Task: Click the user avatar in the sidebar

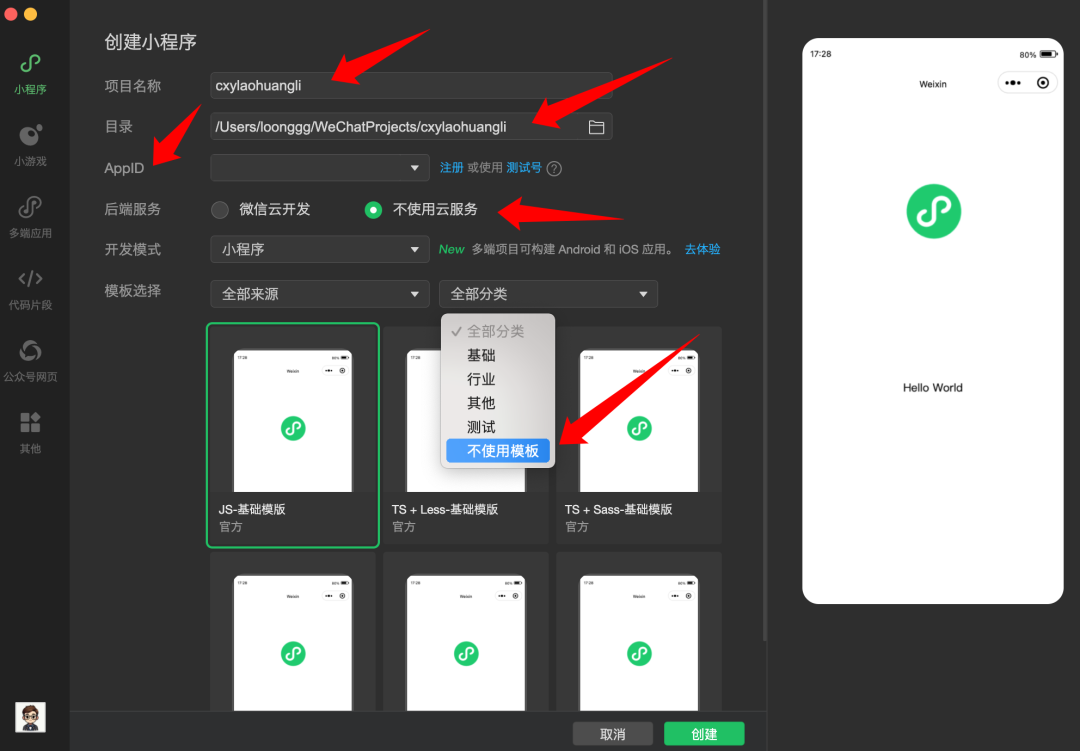Action: (30, 717)
